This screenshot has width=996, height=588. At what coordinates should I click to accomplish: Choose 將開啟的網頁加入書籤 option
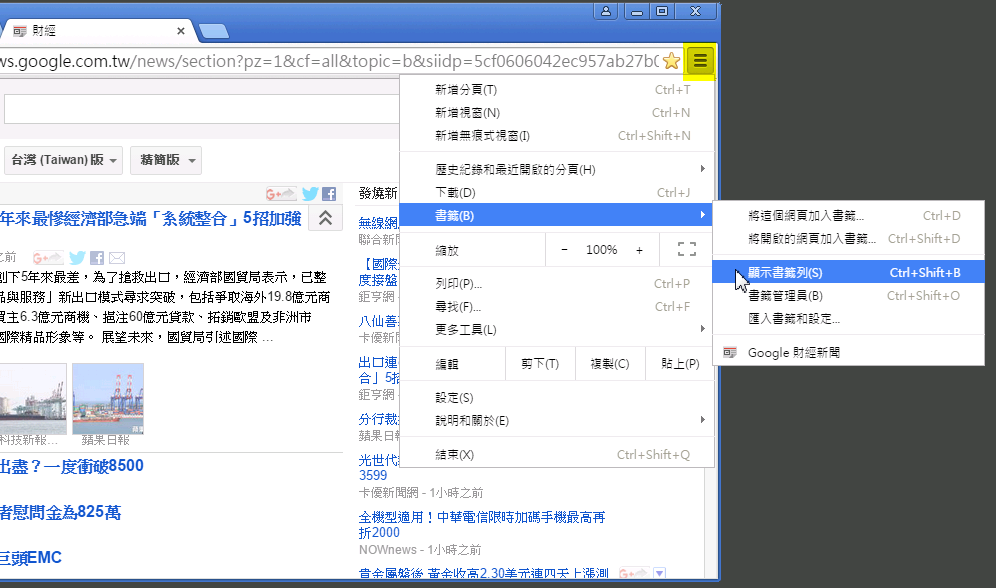(849, 238)
